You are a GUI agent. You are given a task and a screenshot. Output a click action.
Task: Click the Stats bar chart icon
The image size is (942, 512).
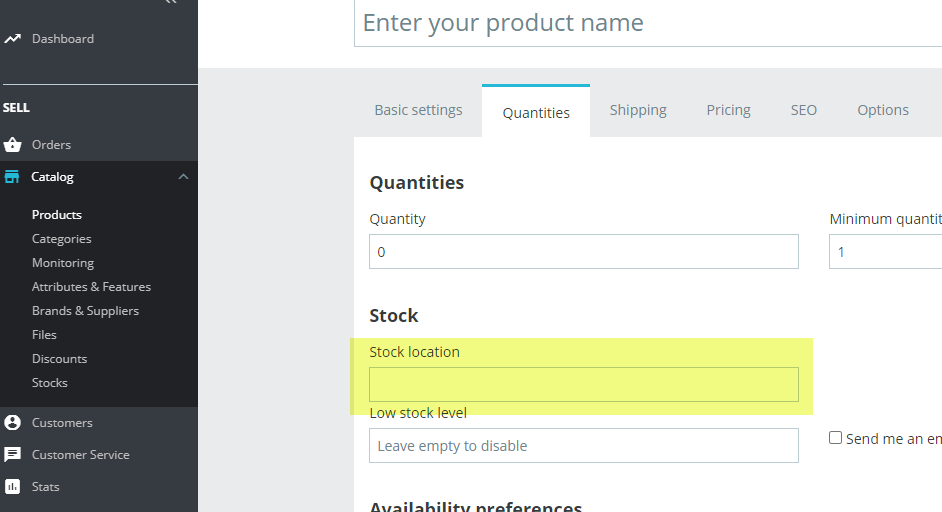pyautogui.click(x=12, y=487)
